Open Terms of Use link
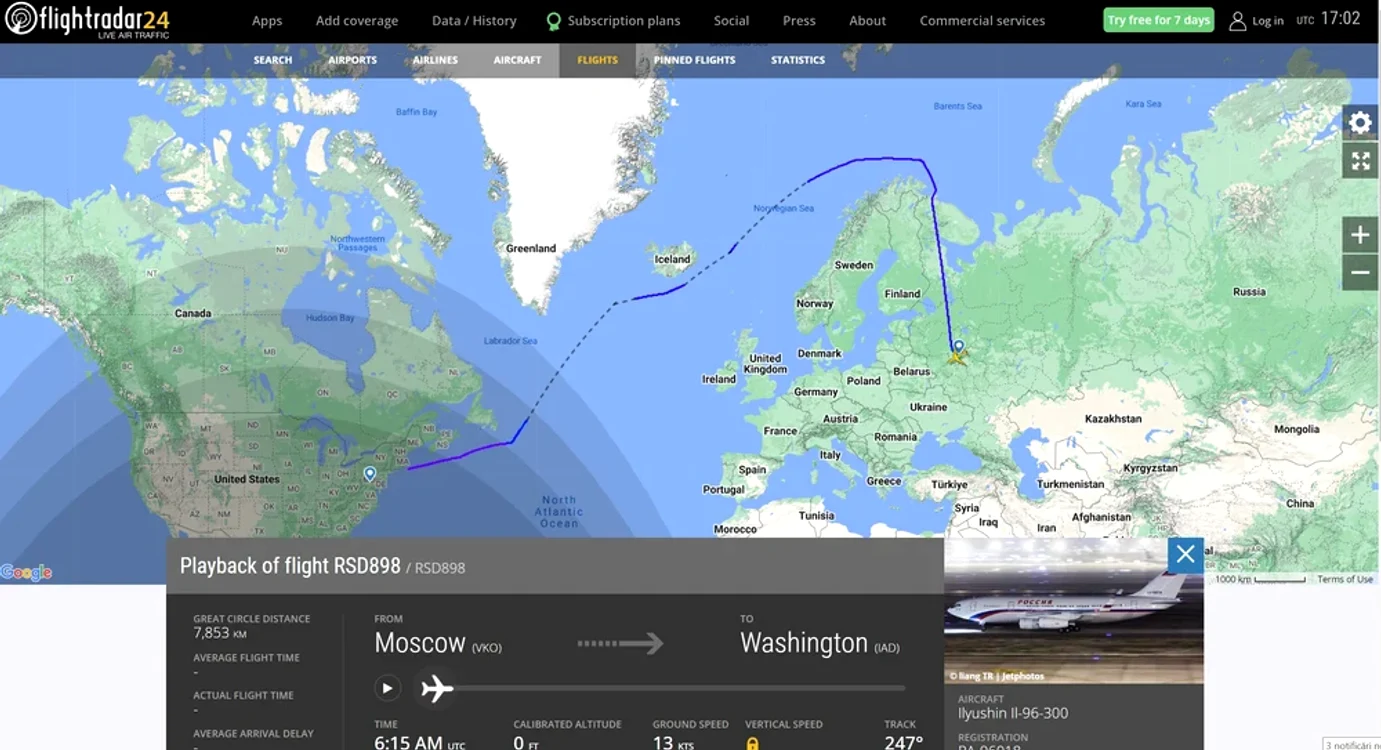This screenshot has height=750, width=1381. (1345, 579)
